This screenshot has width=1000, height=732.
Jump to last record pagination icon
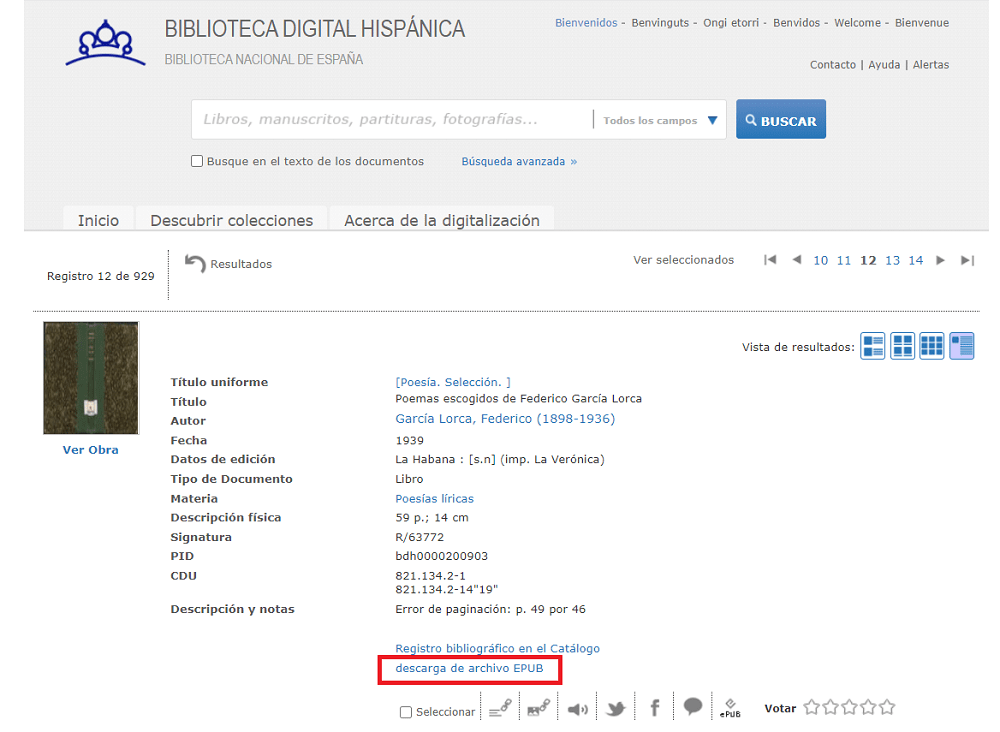click(967, 260)
